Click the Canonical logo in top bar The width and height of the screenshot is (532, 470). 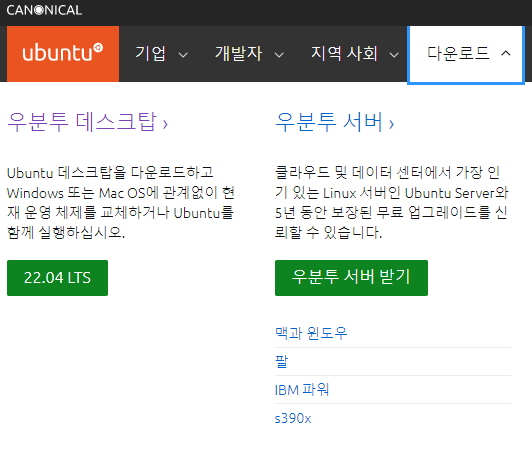point(44,10)
